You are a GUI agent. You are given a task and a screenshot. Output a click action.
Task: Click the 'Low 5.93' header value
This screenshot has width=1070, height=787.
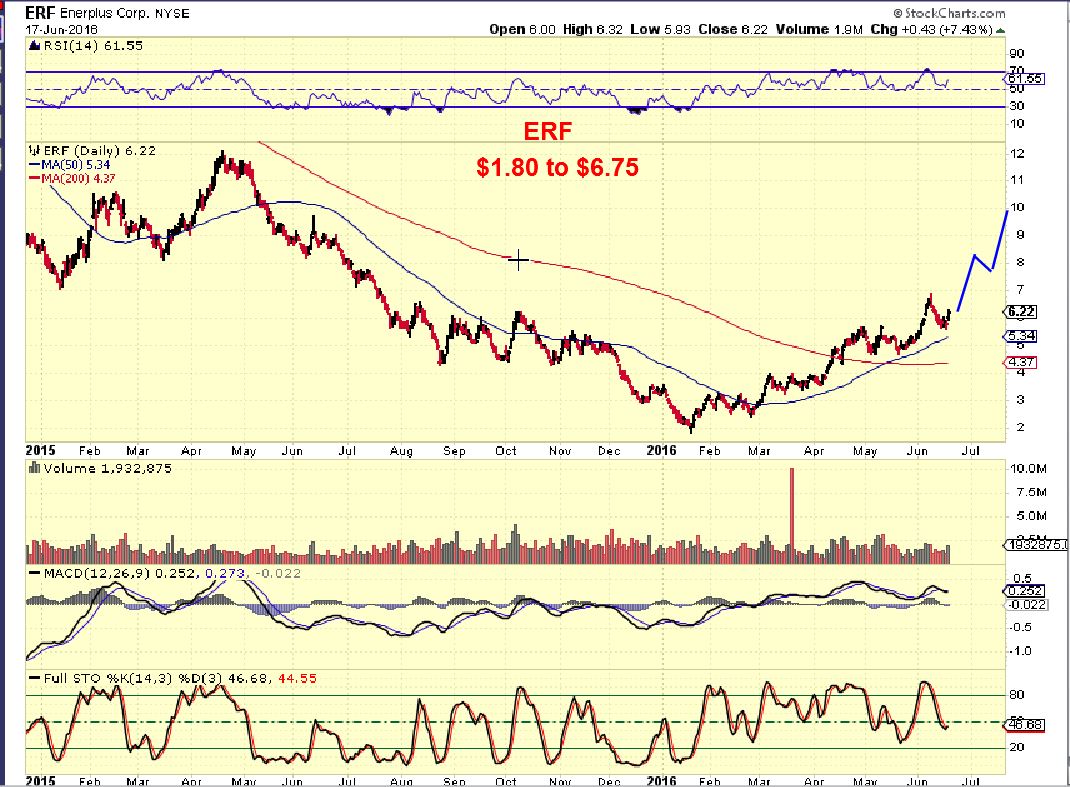(x=661, y=29)
